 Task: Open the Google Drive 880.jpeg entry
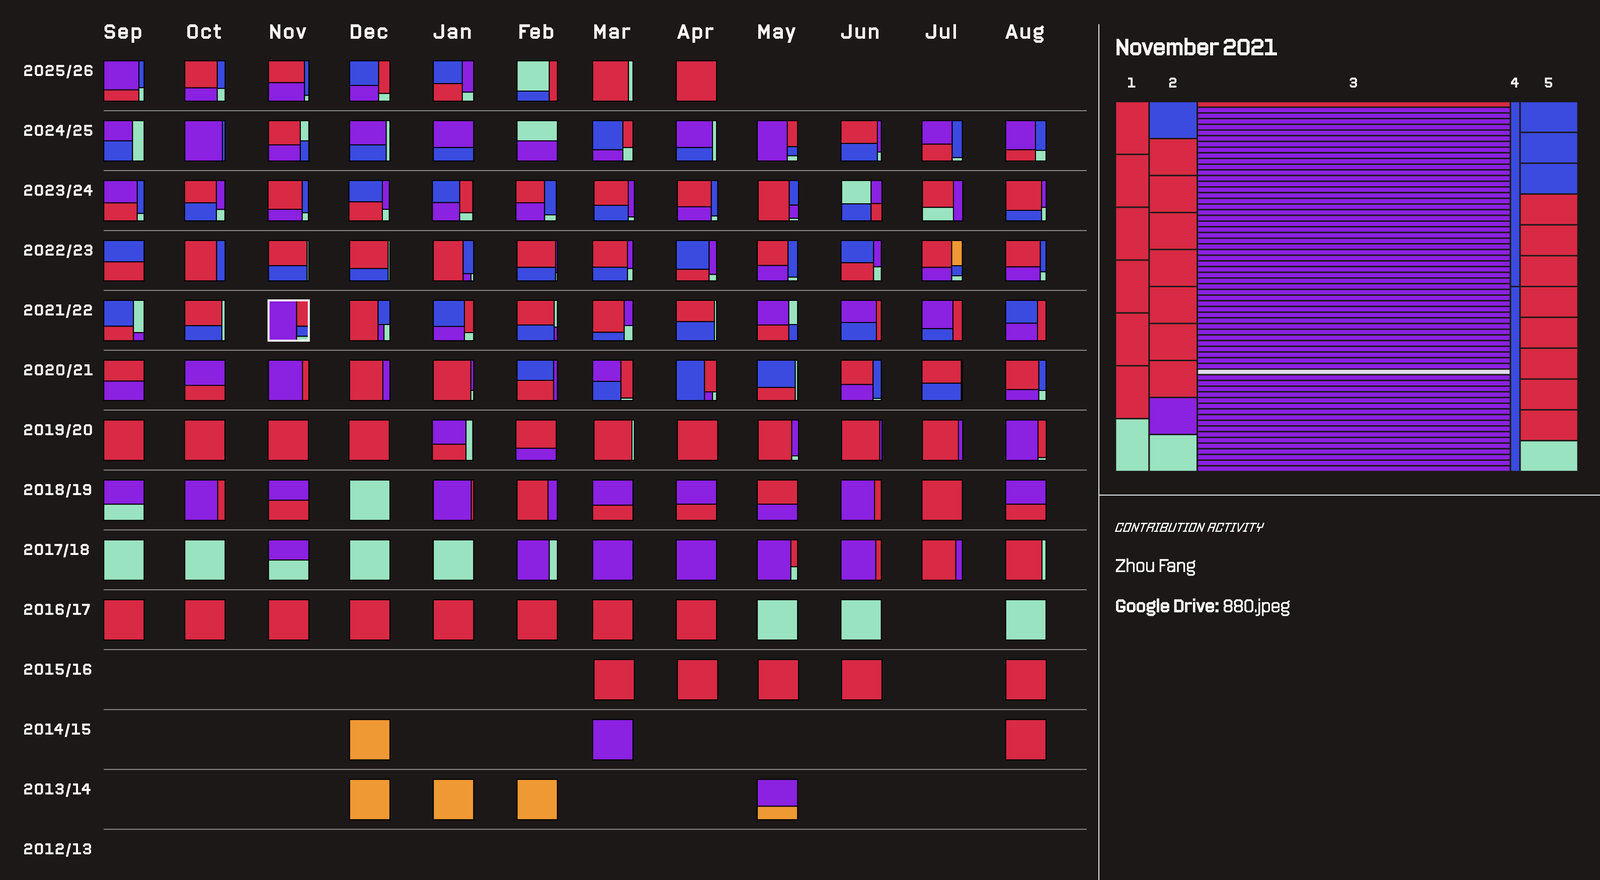(1202, 606)
